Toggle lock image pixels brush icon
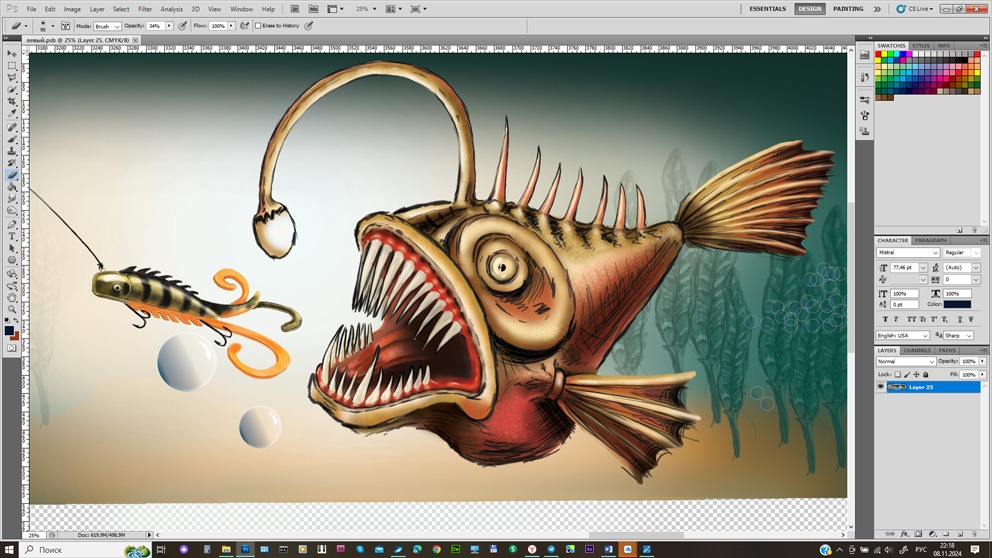992x558 pixels. coord(907,375)
